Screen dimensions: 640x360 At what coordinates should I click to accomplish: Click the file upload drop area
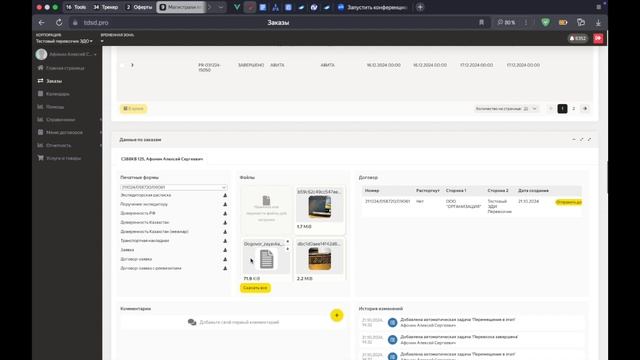[266, 210]
